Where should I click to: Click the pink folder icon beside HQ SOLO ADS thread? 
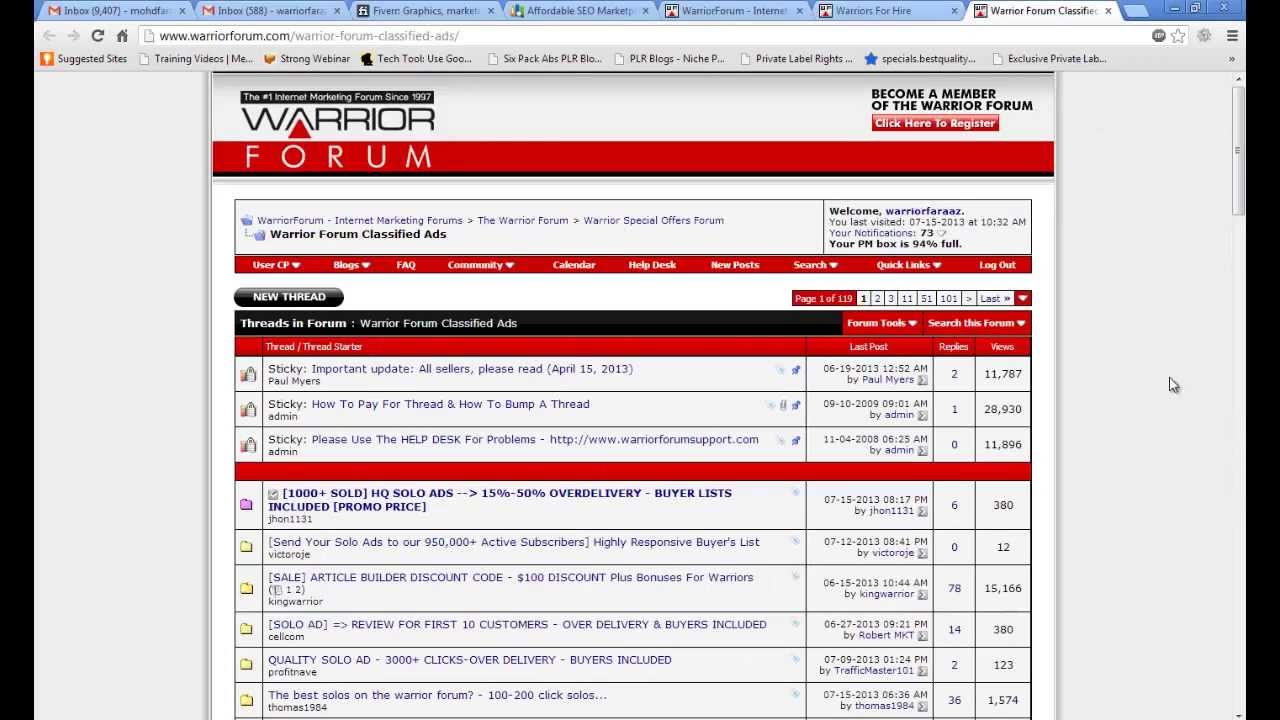tap(246, 505)
